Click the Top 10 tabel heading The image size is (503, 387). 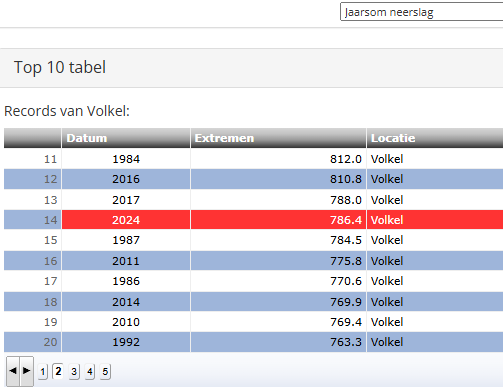click(60, 67)
